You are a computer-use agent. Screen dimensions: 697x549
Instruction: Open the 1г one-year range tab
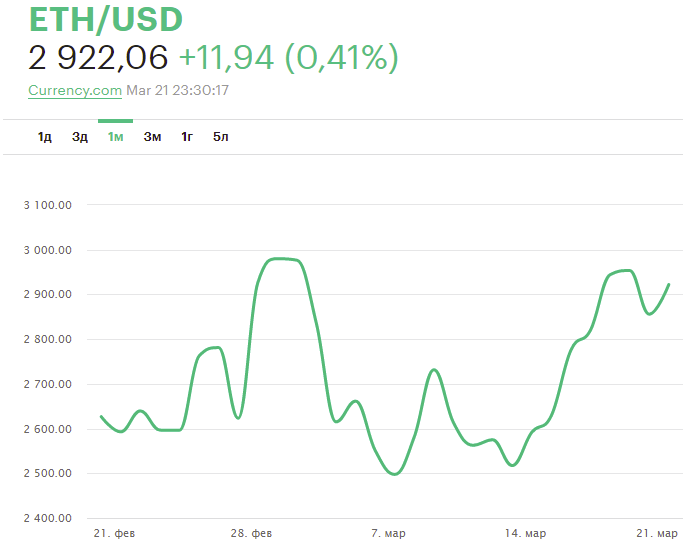(x=187, y=137)
